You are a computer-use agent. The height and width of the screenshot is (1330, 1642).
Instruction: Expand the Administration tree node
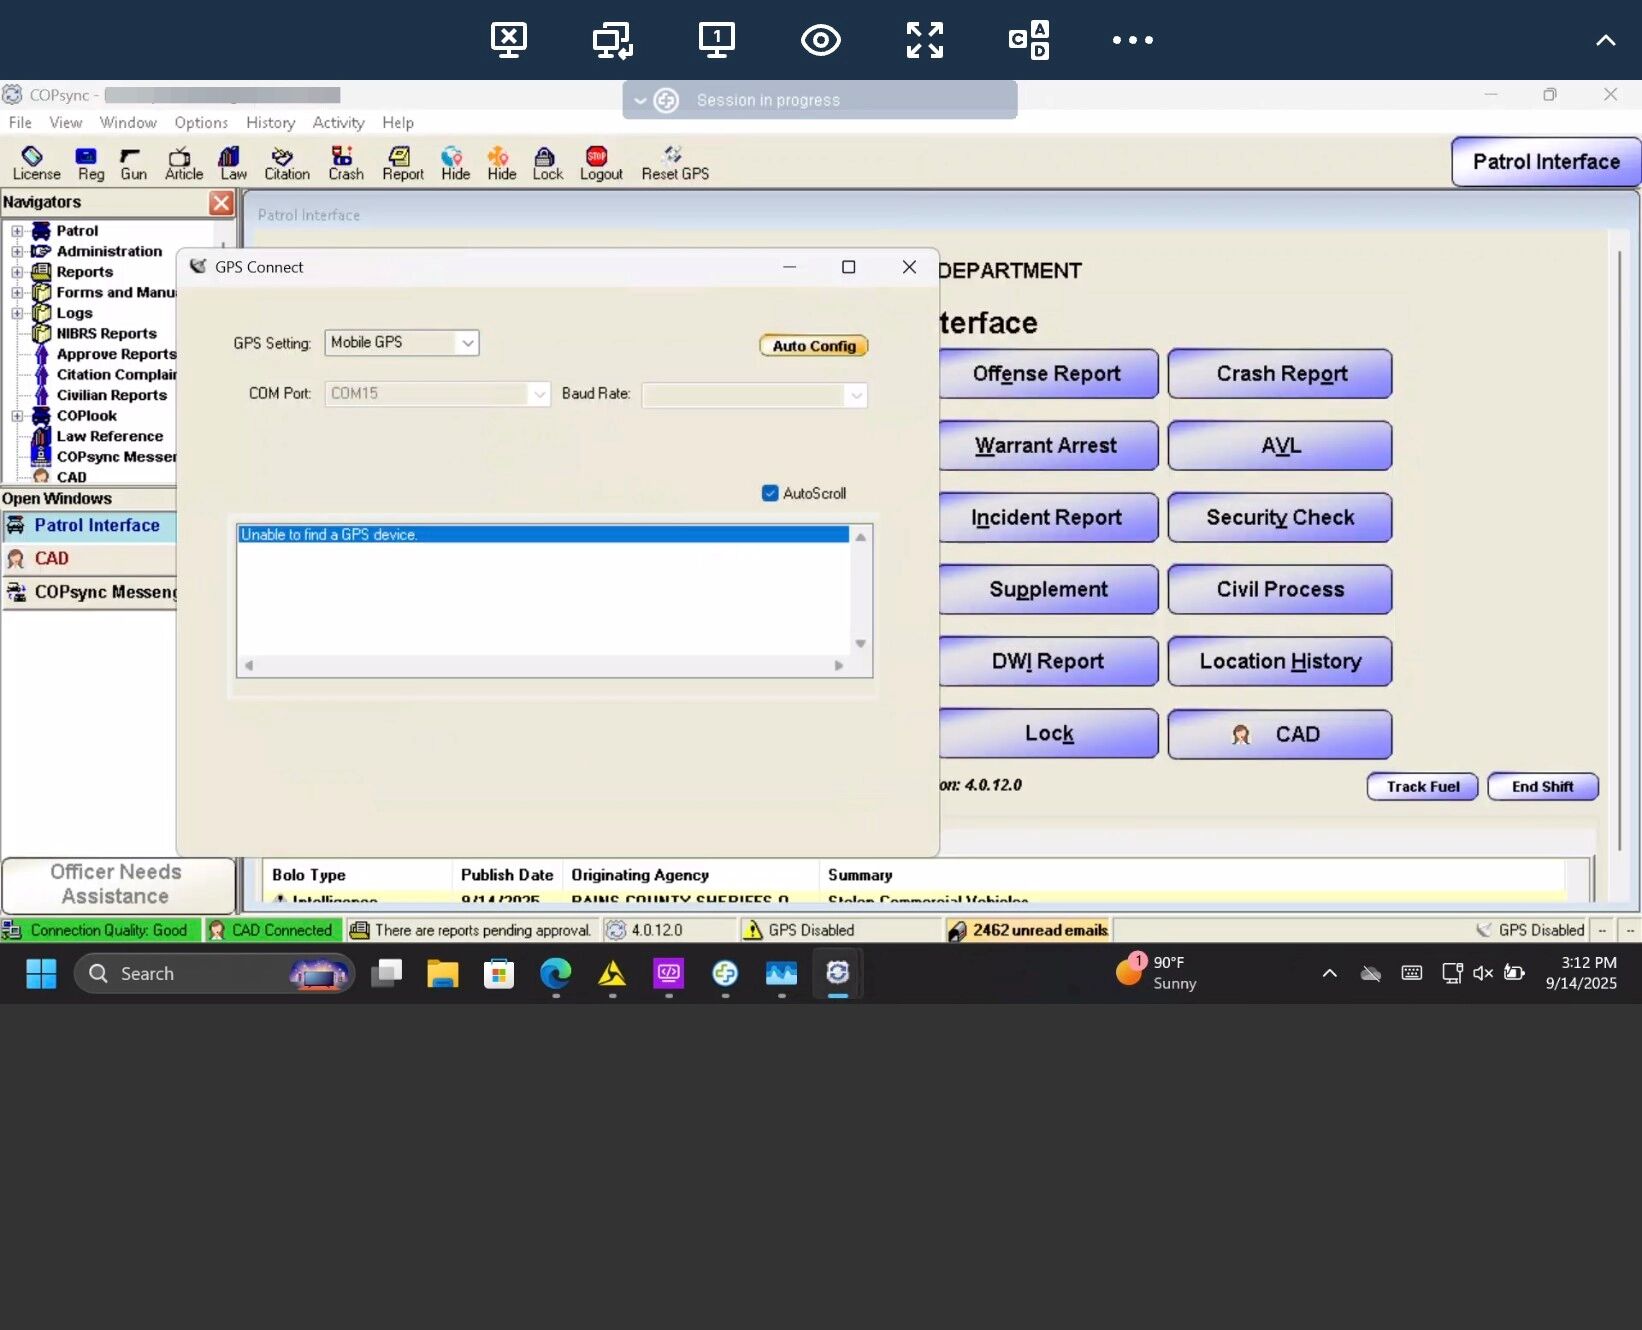click(x=17, y=252)
